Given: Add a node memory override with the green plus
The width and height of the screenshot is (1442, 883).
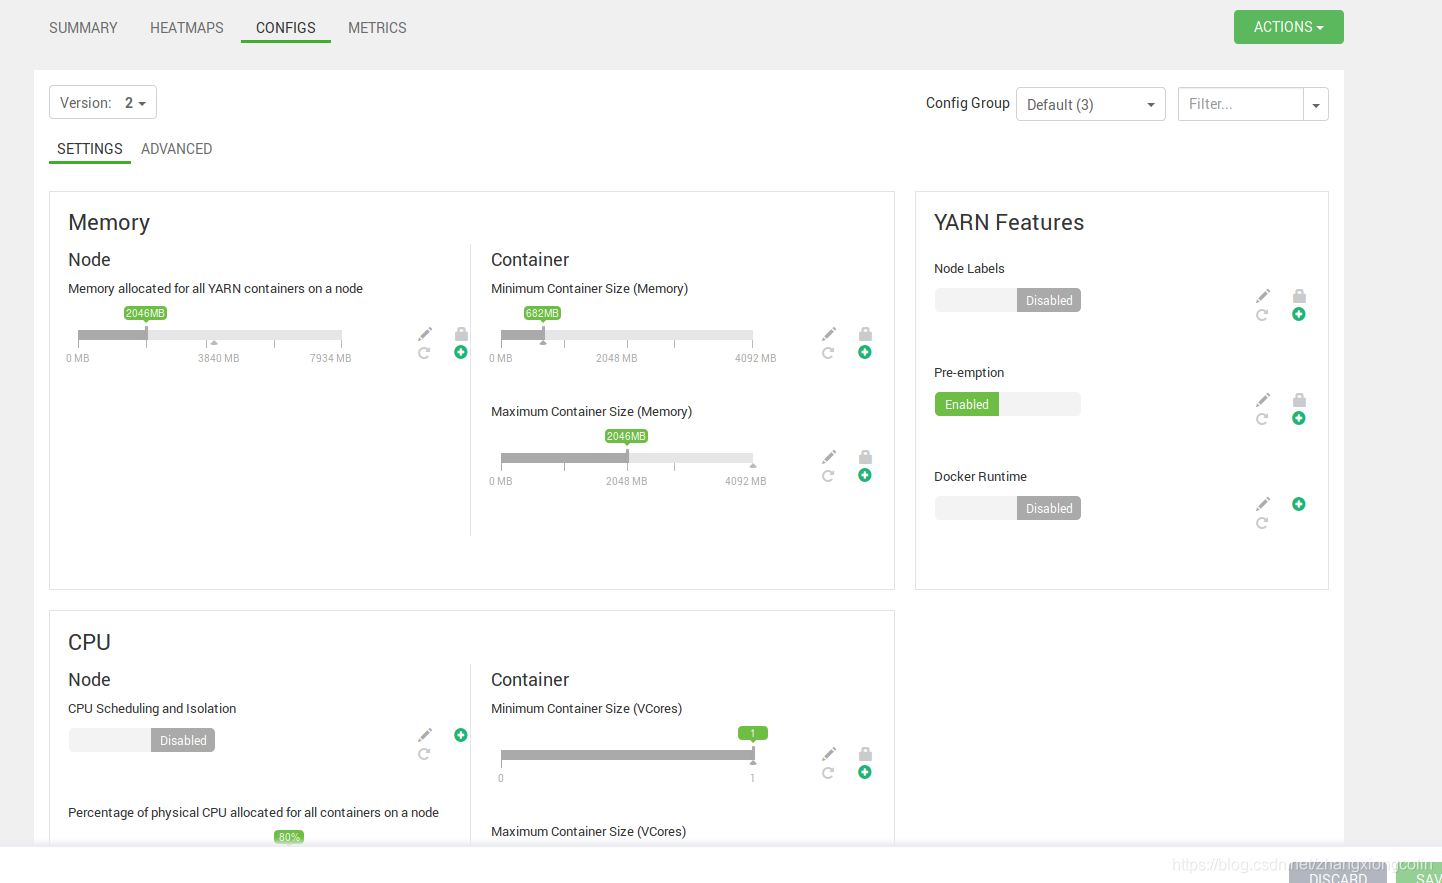Looking at the screenshot, I should pos(461,352).
